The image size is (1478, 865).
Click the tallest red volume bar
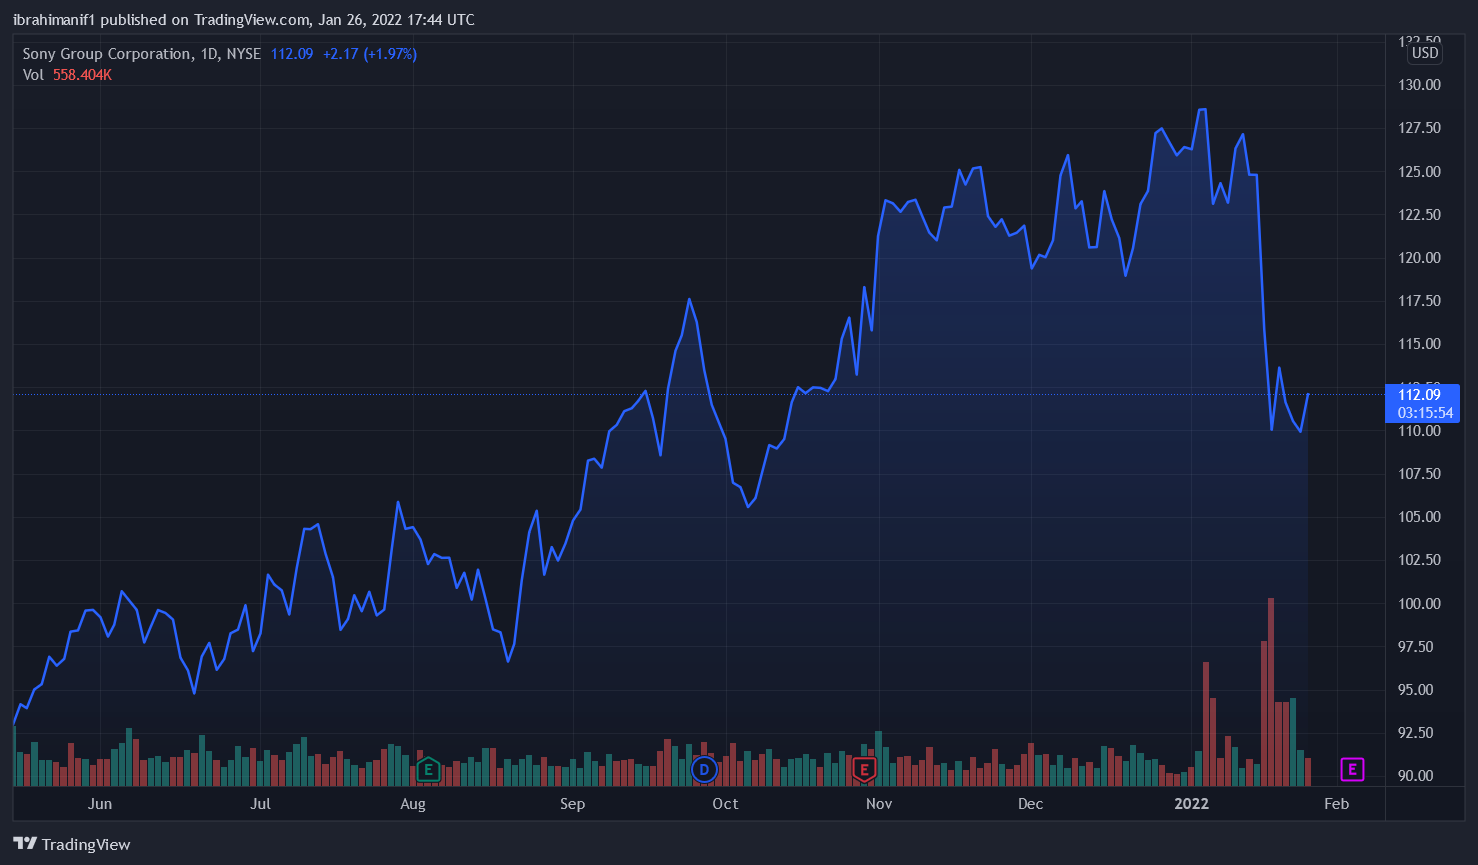[1270, 690]
